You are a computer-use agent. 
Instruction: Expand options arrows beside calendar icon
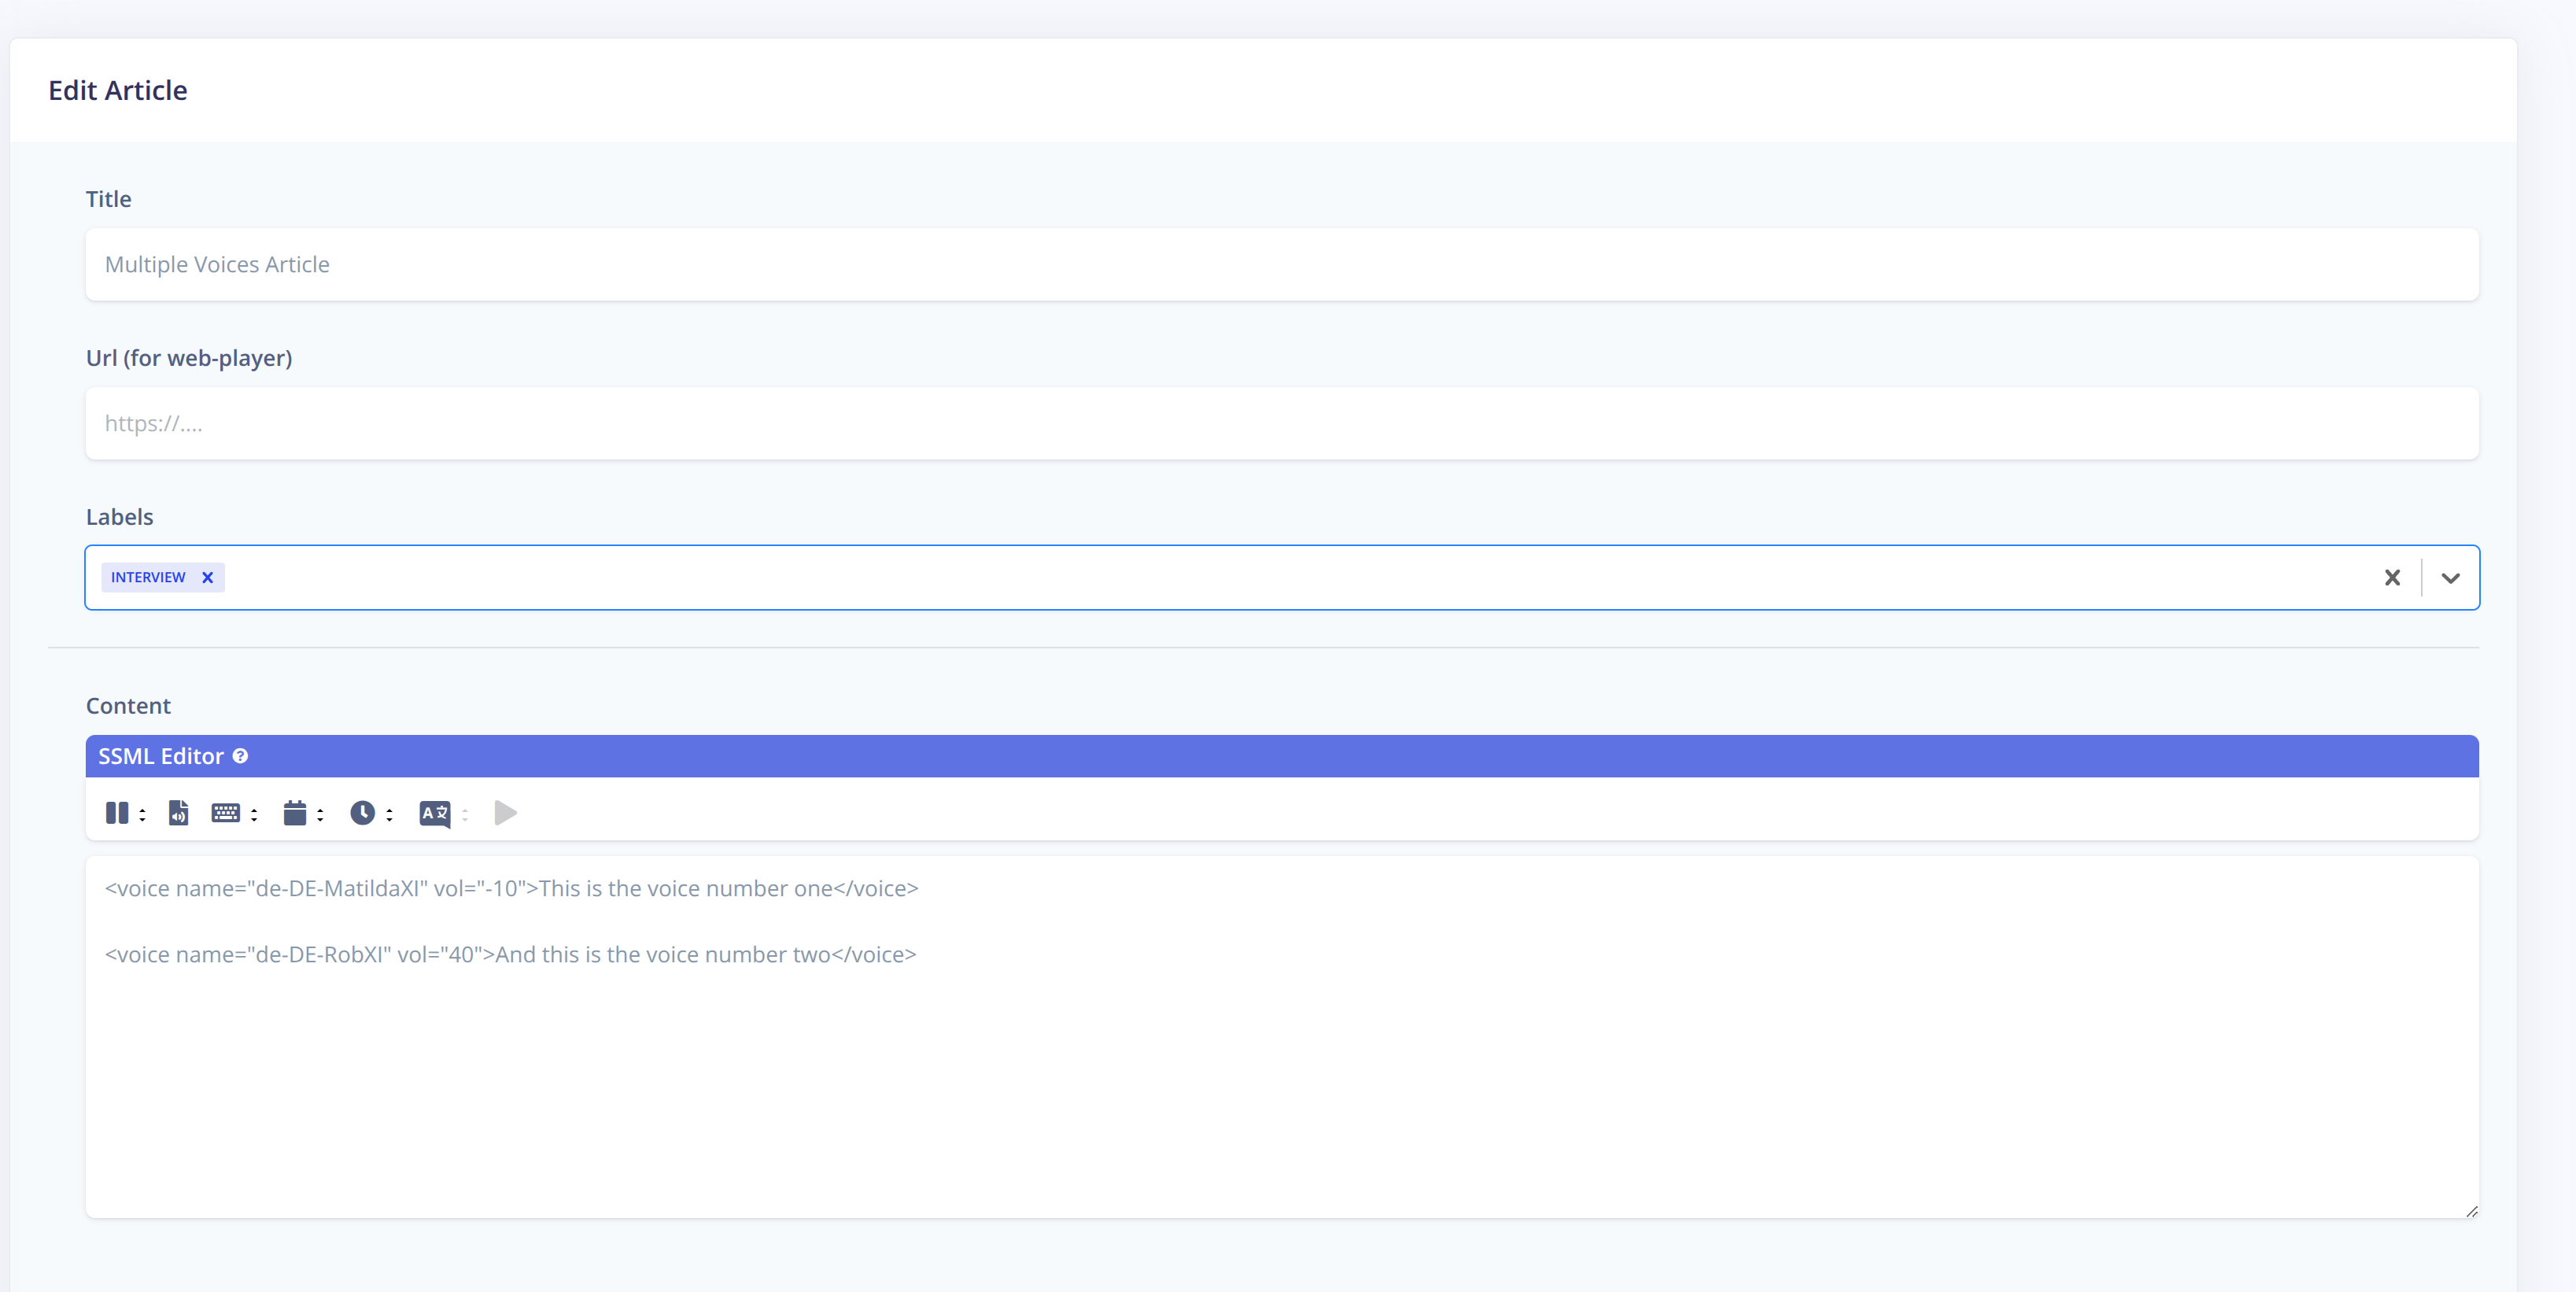(x=321, y=815)
